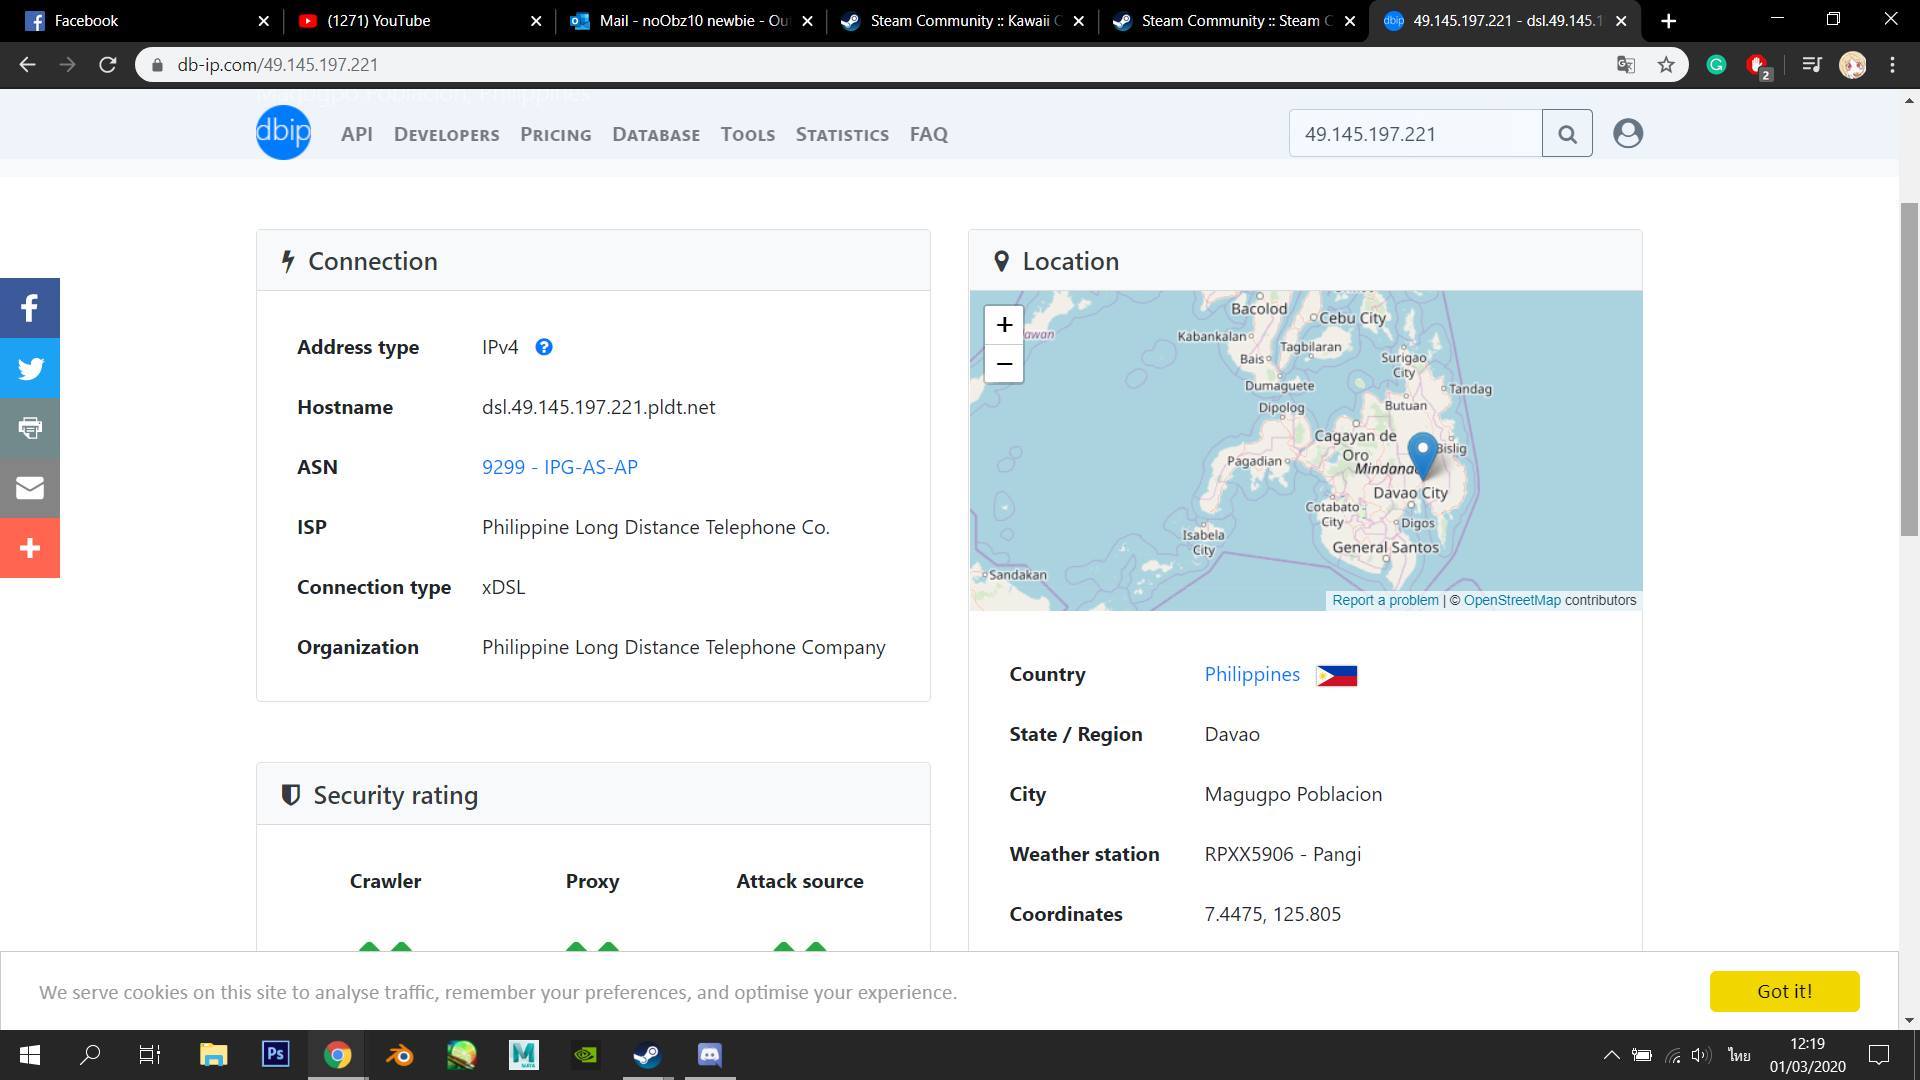Click the dbip logo
Image resolution: width=1920 pixels, height=1080 pixels.
point(283,133)
